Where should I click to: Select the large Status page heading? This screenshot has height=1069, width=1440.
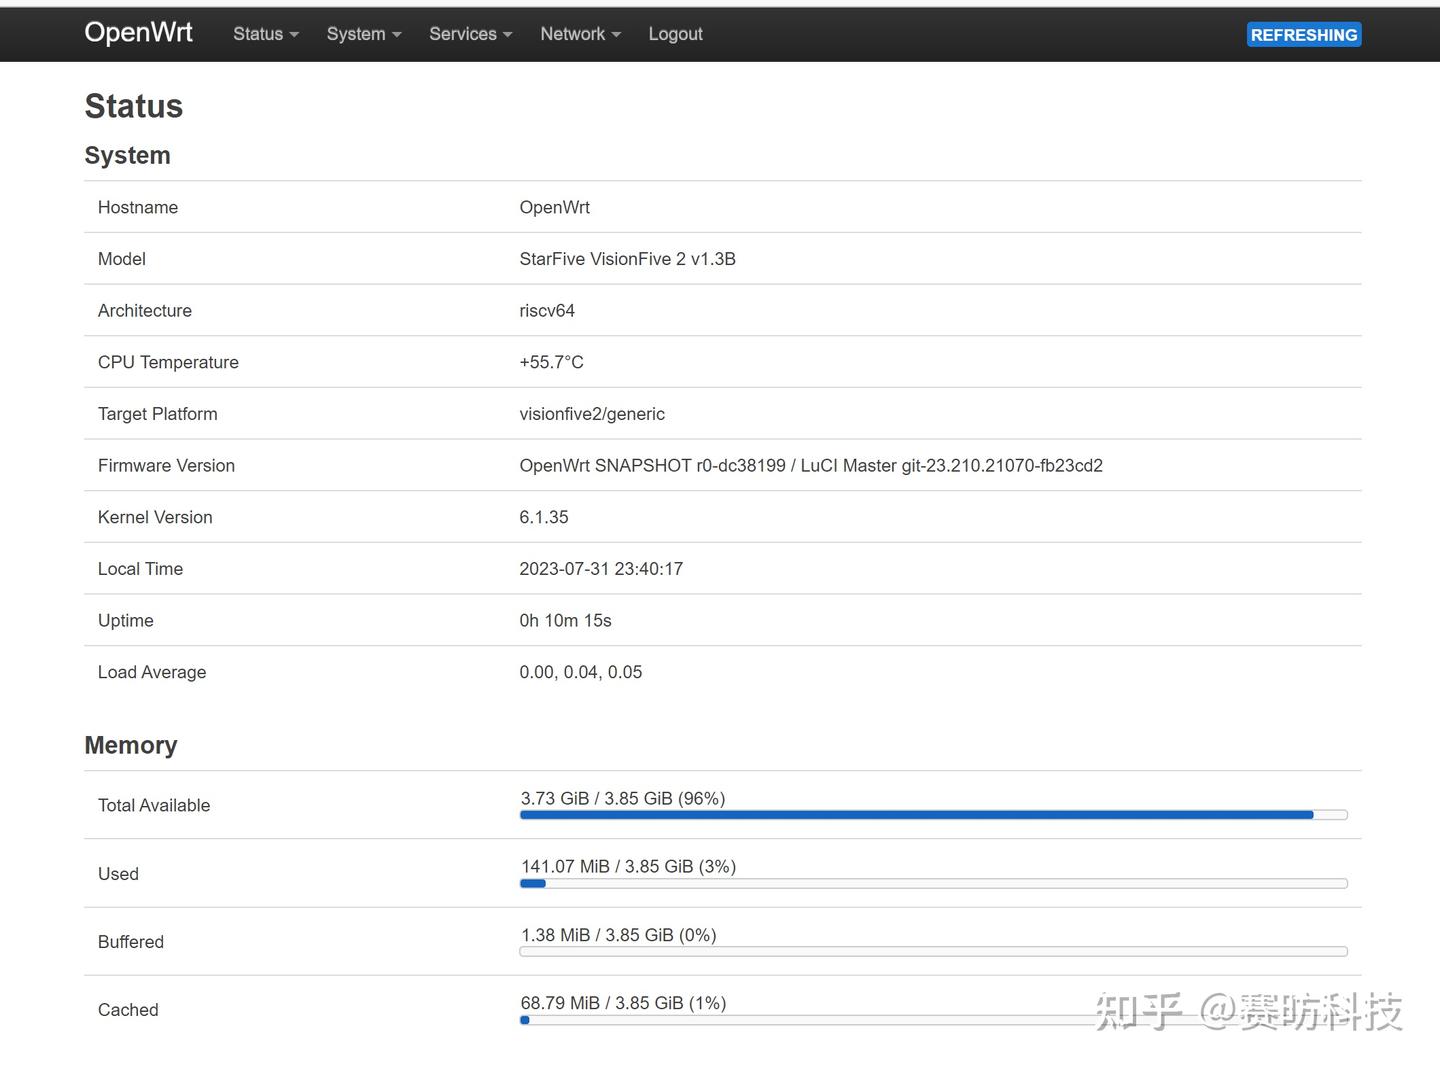click(x=134, y=106)
